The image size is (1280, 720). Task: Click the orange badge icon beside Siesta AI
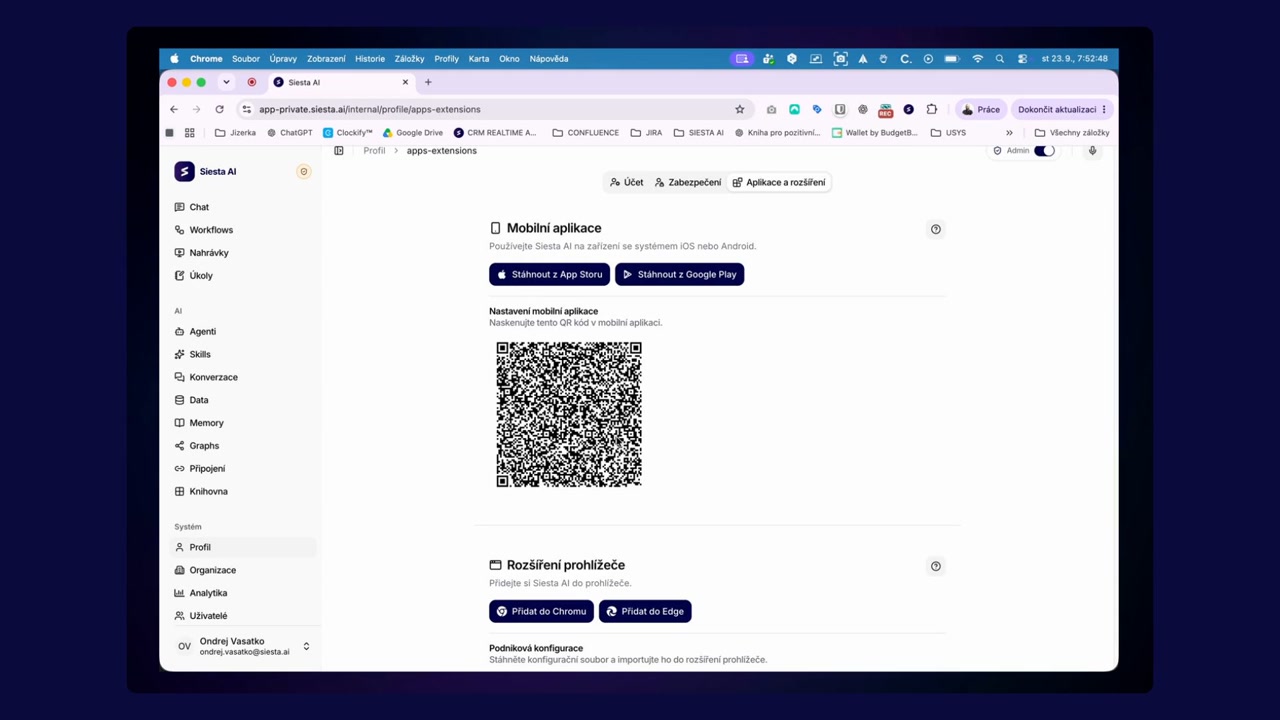tap(304, 171)
